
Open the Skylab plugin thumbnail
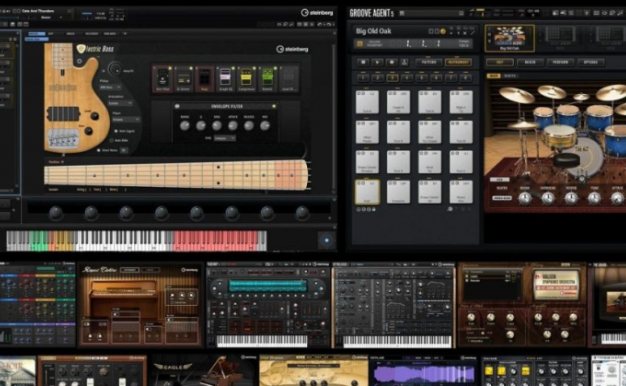point(424,371)
